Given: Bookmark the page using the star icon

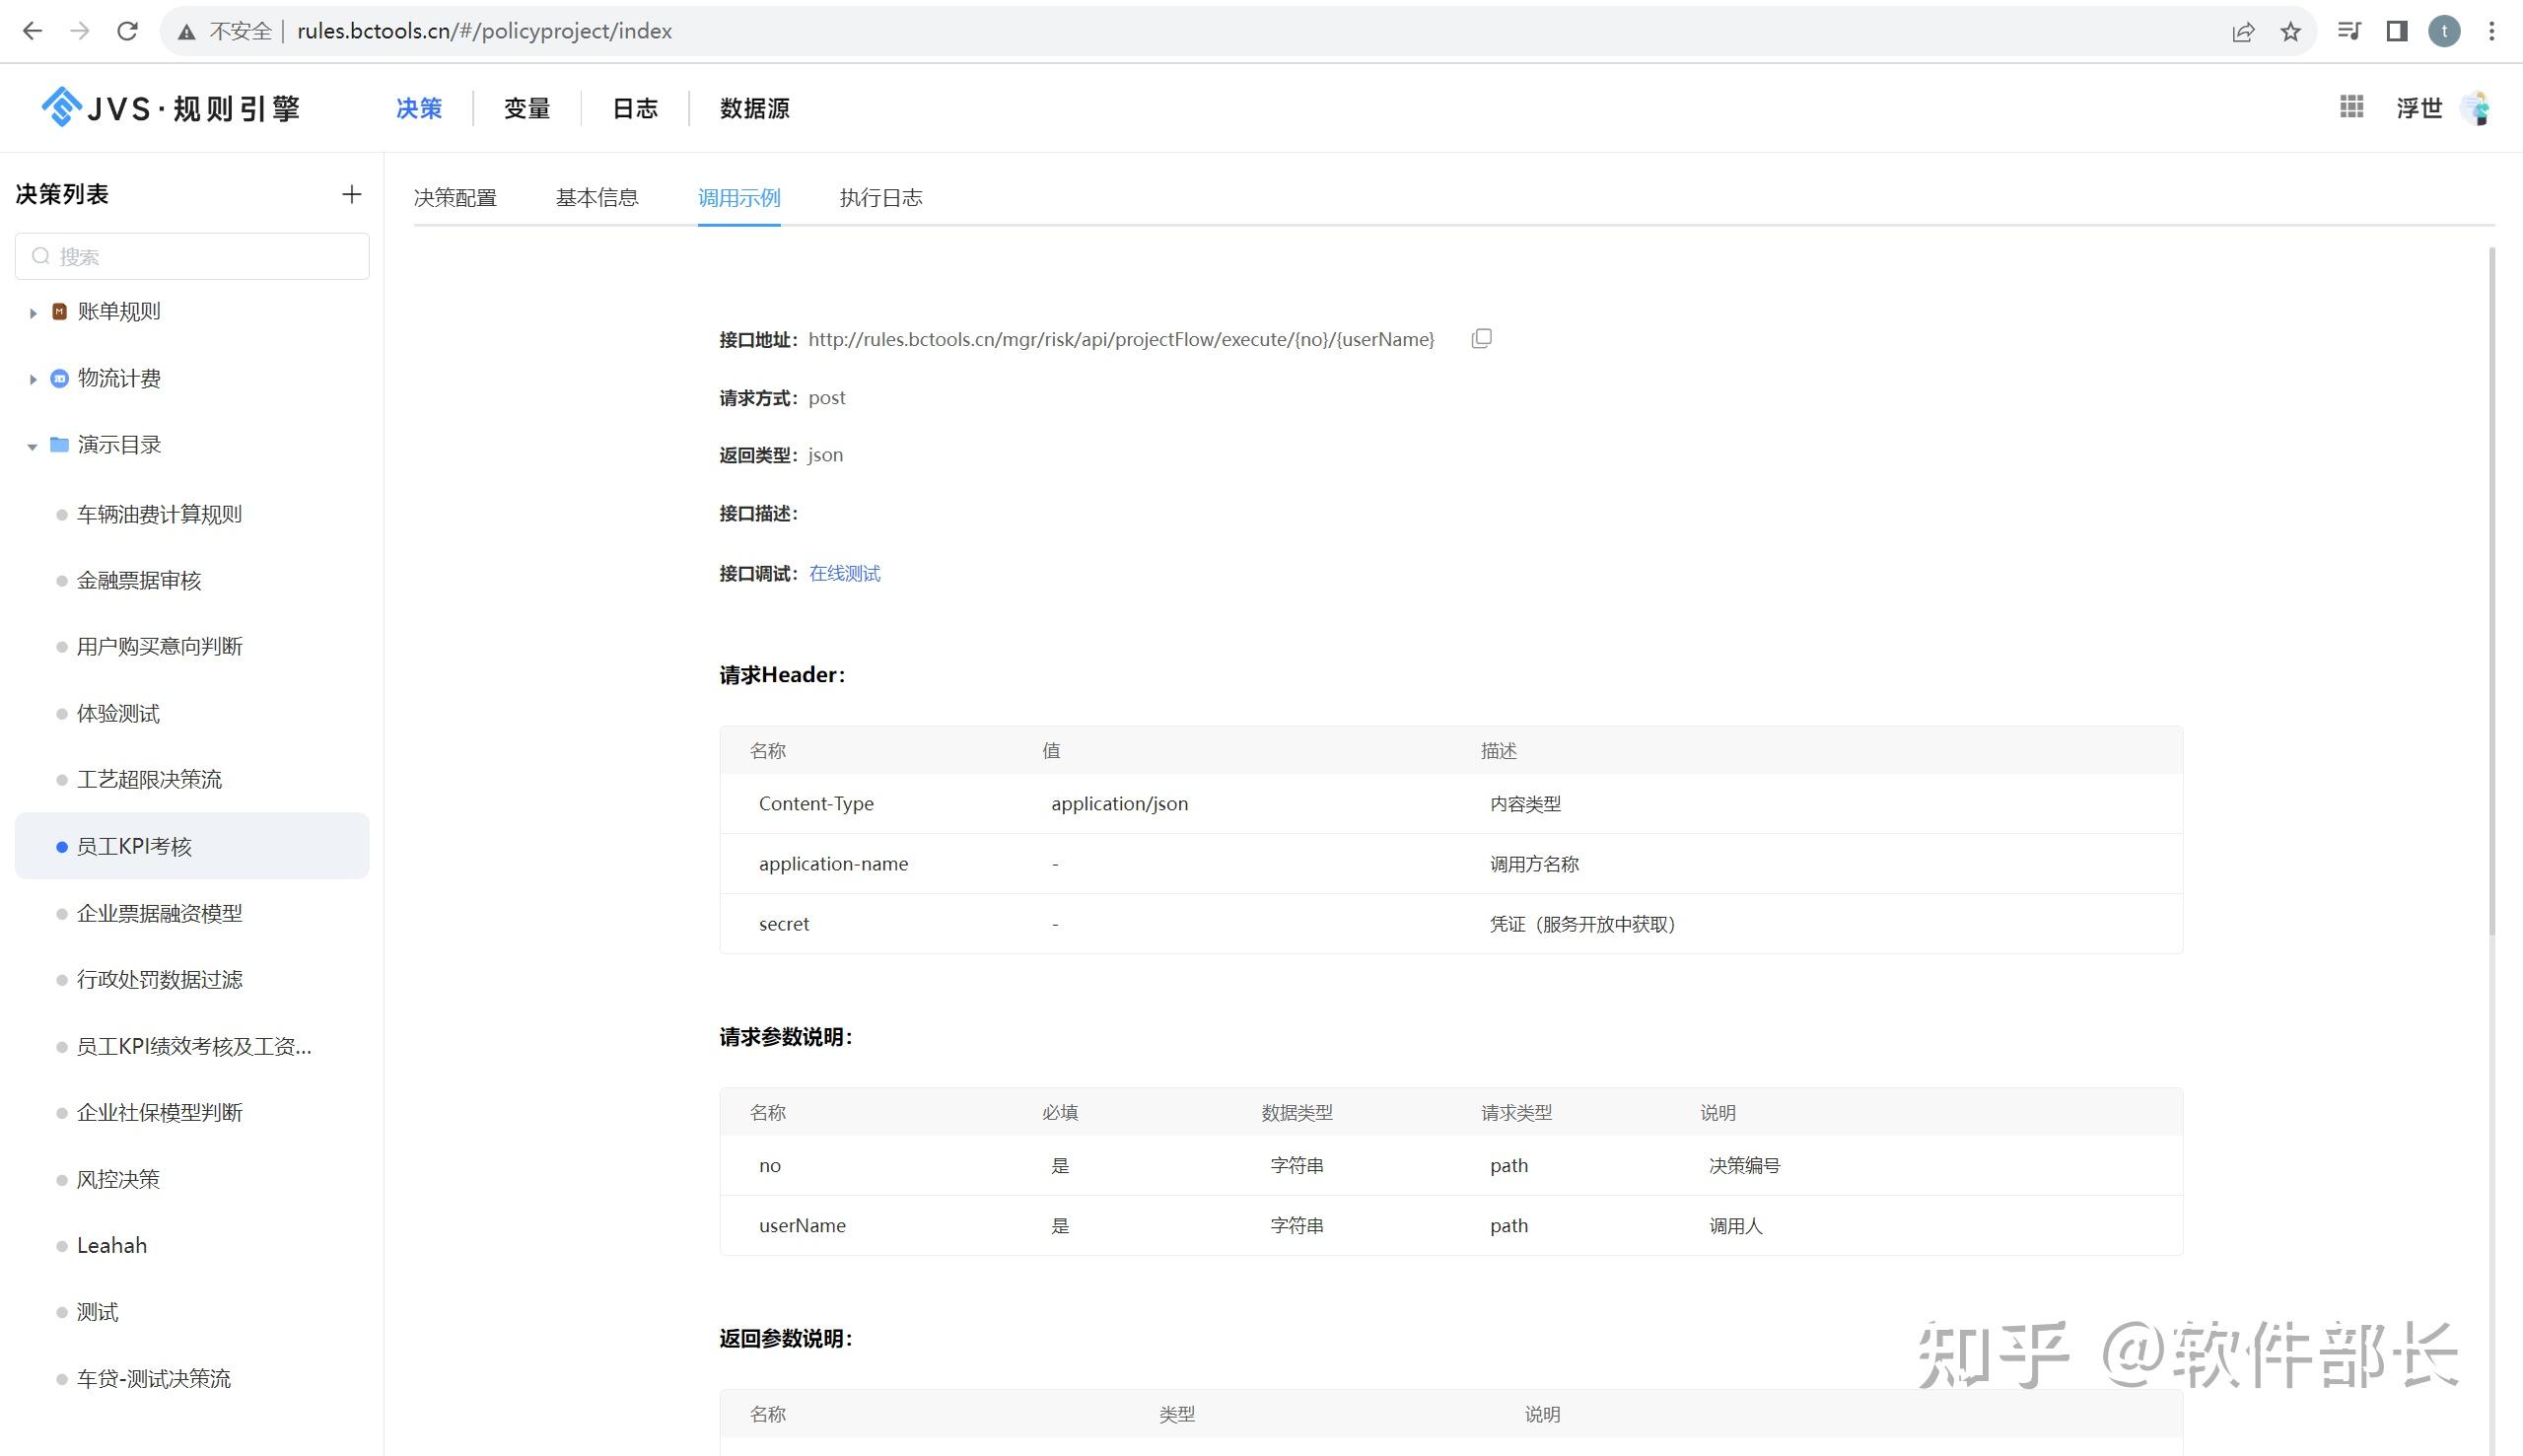Looking at the screenshot, I should (2289, 30).
